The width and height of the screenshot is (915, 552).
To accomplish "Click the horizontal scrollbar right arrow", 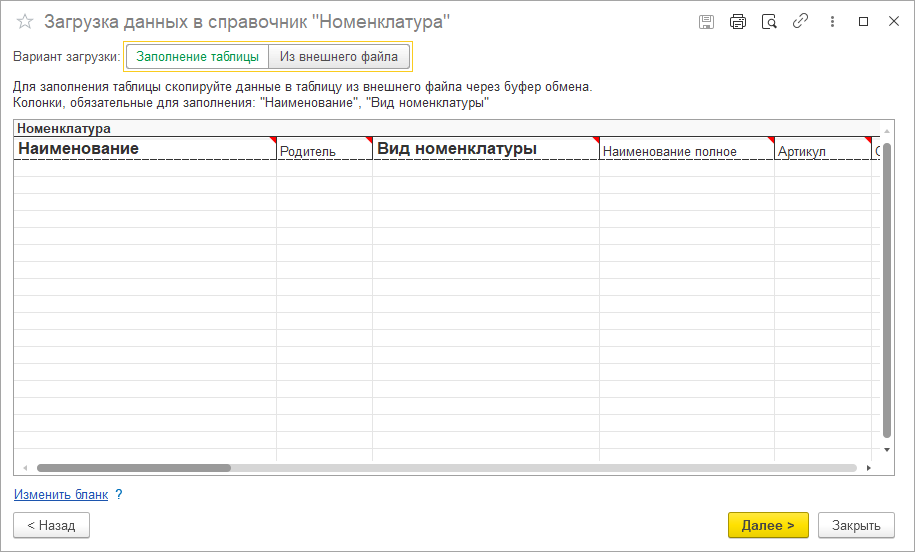I will pos(867,468).
